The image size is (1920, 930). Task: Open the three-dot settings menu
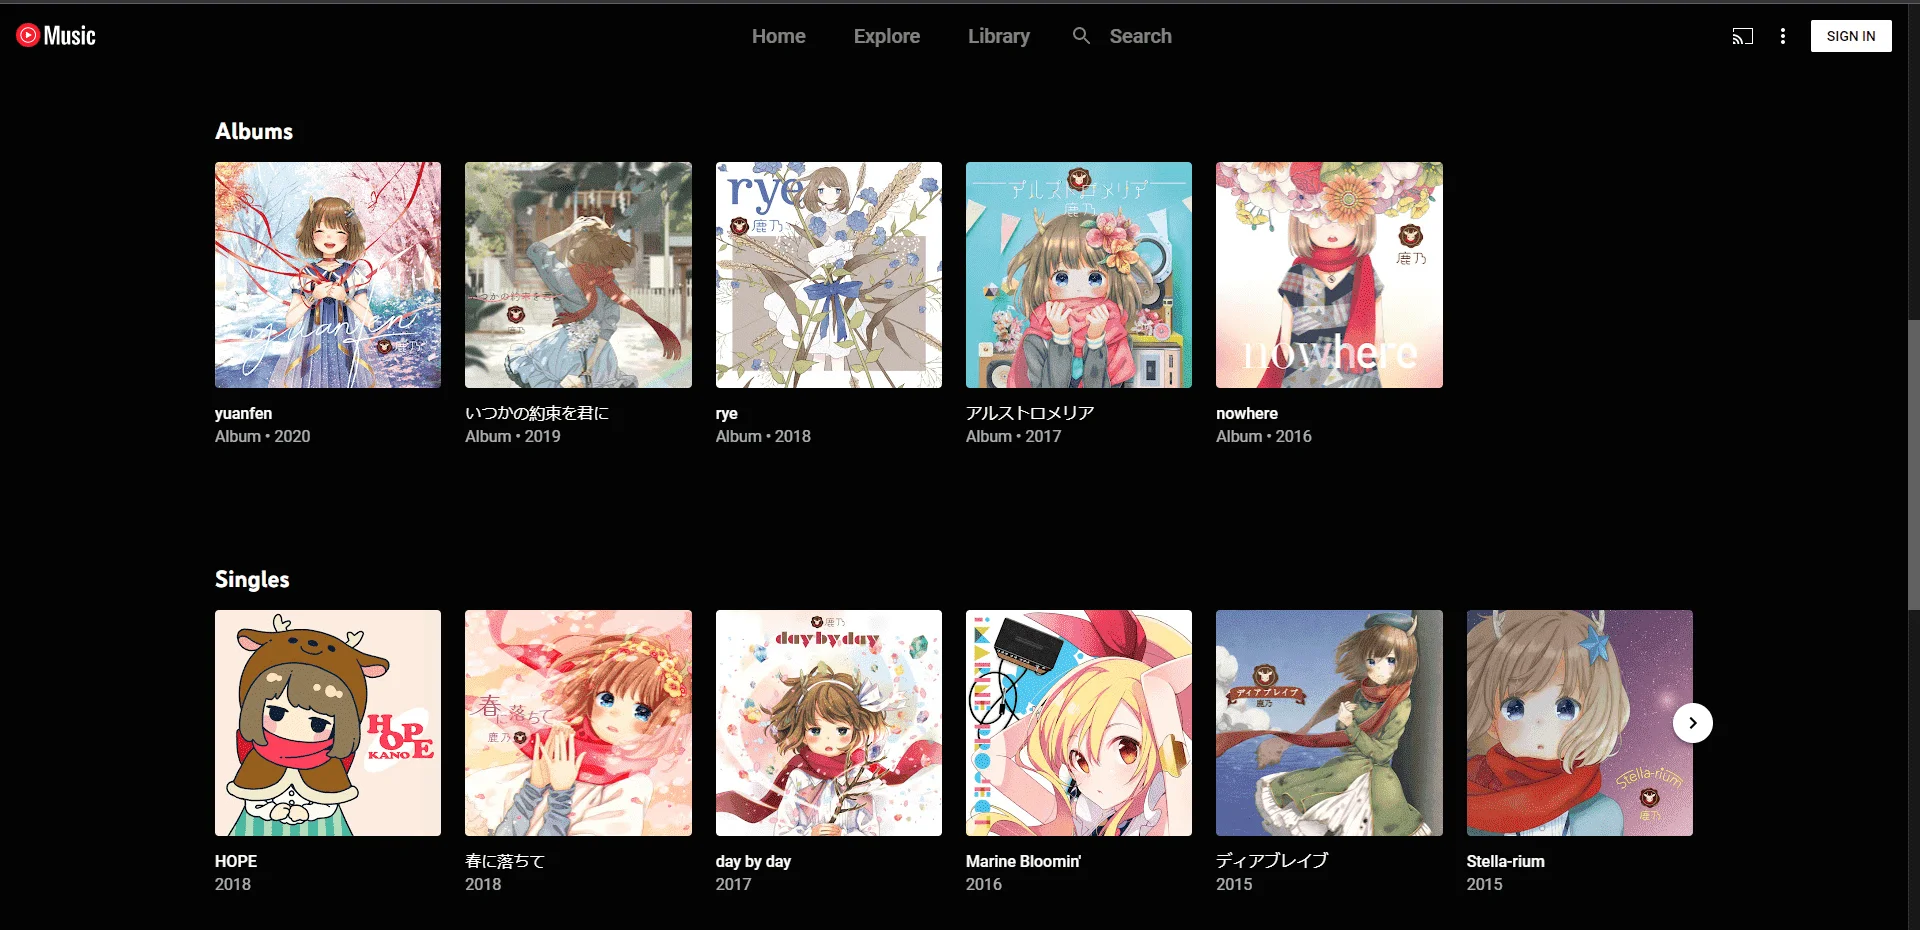[x=1783, y=36]
